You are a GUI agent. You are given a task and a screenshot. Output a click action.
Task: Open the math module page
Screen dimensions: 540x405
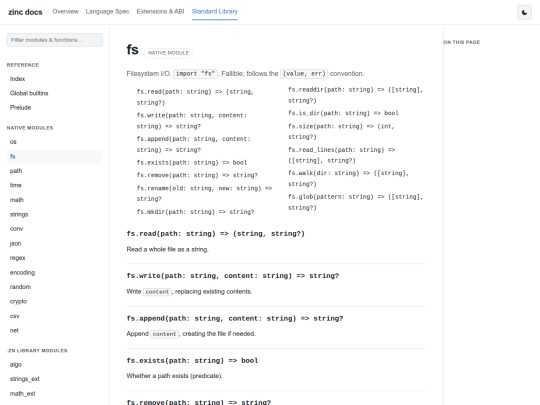point(54,200)
